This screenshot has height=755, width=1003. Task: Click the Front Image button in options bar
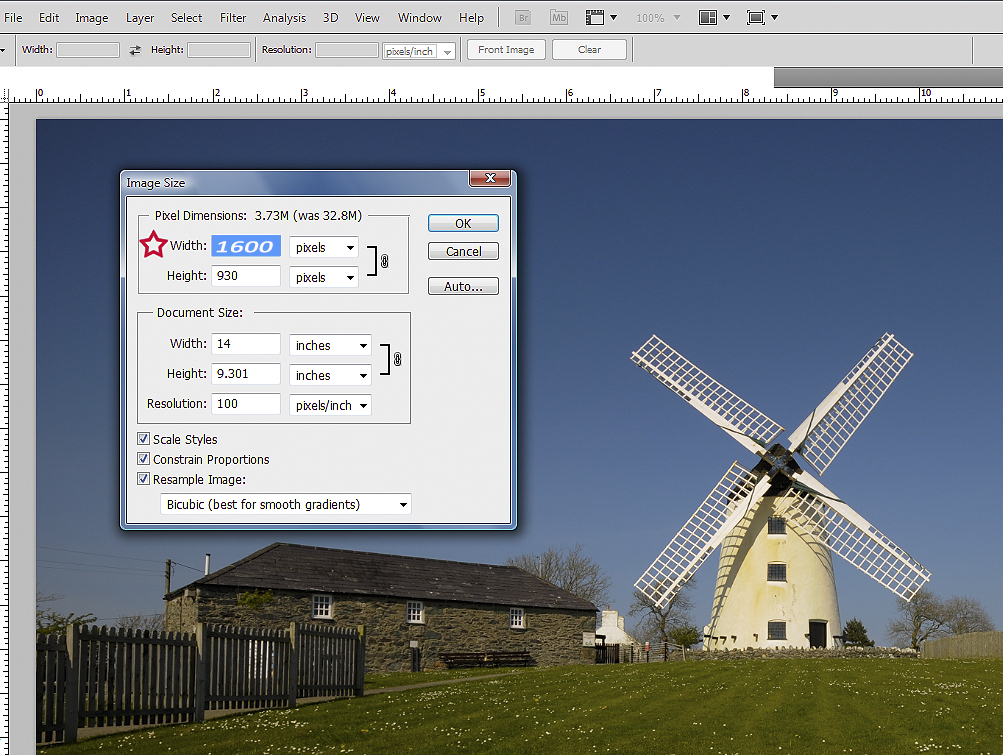coord(506,50)
